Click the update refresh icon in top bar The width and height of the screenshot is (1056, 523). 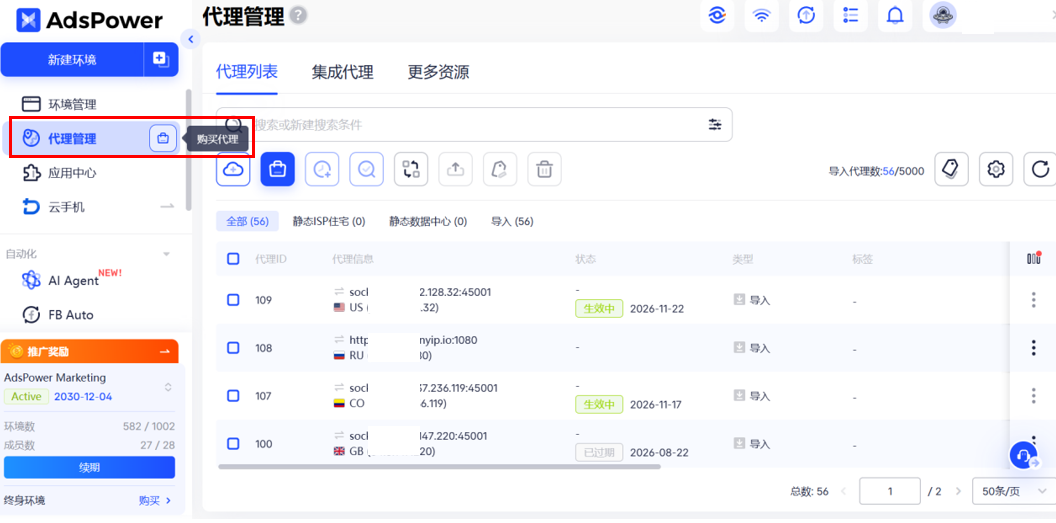click(806, 15)
